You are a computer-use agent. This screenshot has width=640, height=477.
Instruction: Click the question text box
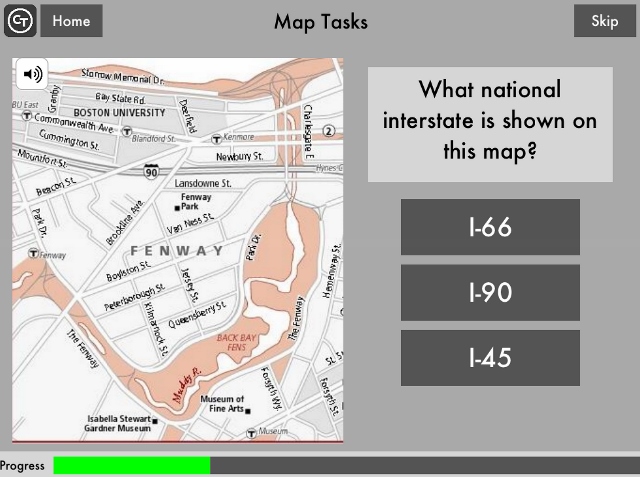(490, 124)
